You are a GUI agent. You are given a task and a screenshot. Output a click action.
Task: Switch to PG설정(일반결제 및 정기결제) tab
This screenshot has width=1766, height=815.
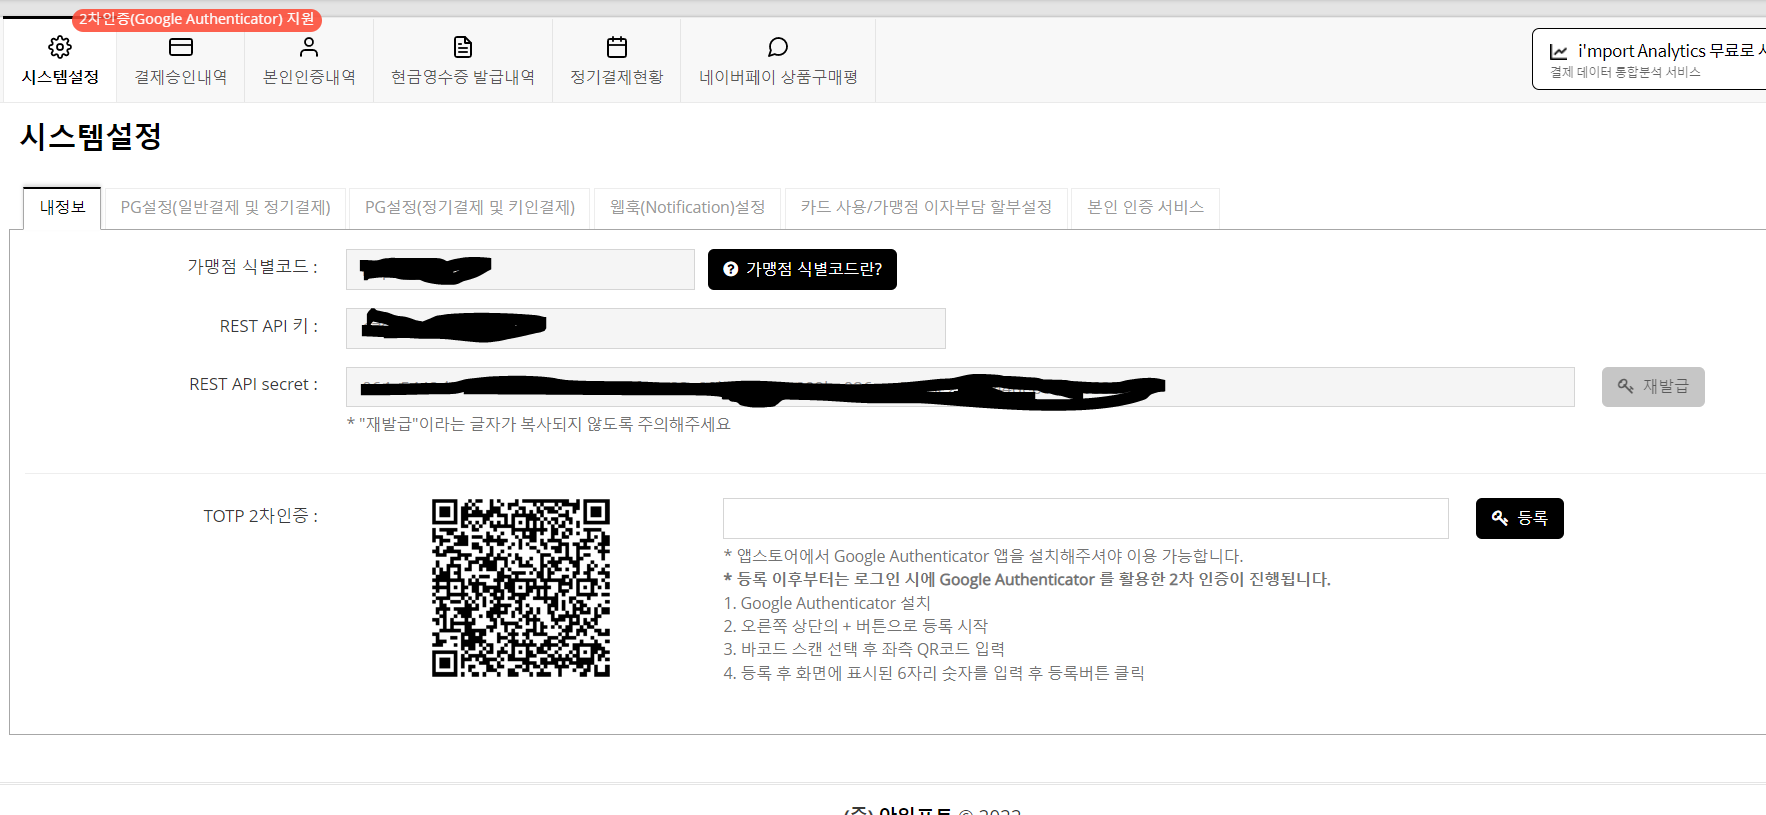click(x=225, y=208)
